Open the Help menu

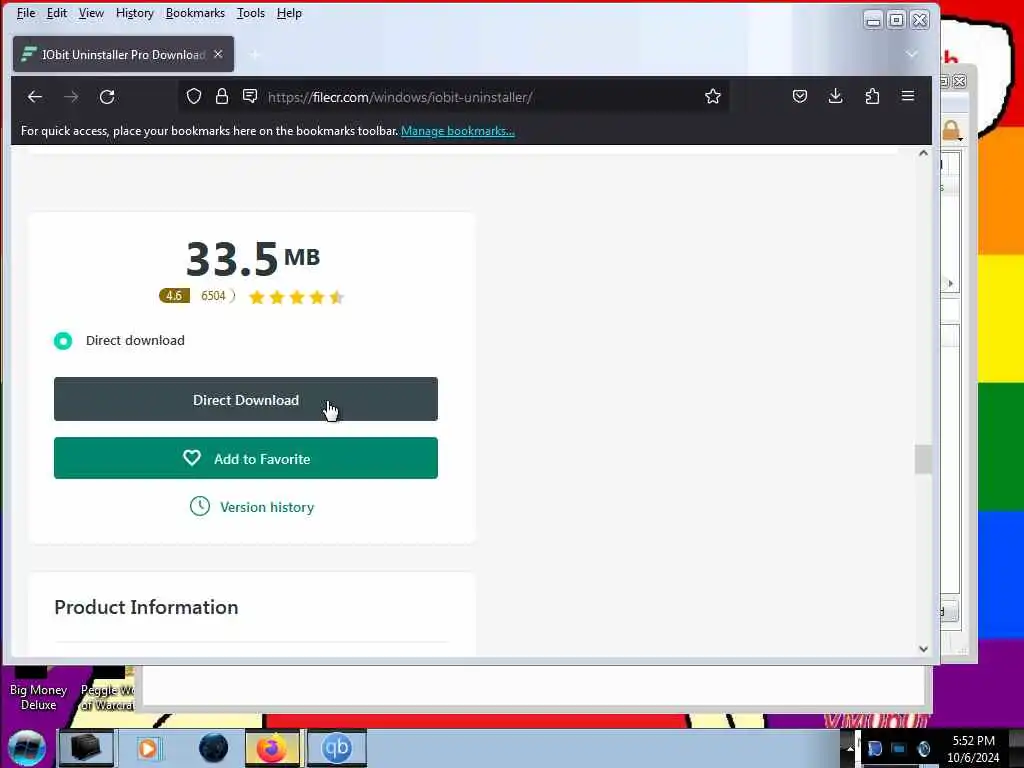click(289, 13)
